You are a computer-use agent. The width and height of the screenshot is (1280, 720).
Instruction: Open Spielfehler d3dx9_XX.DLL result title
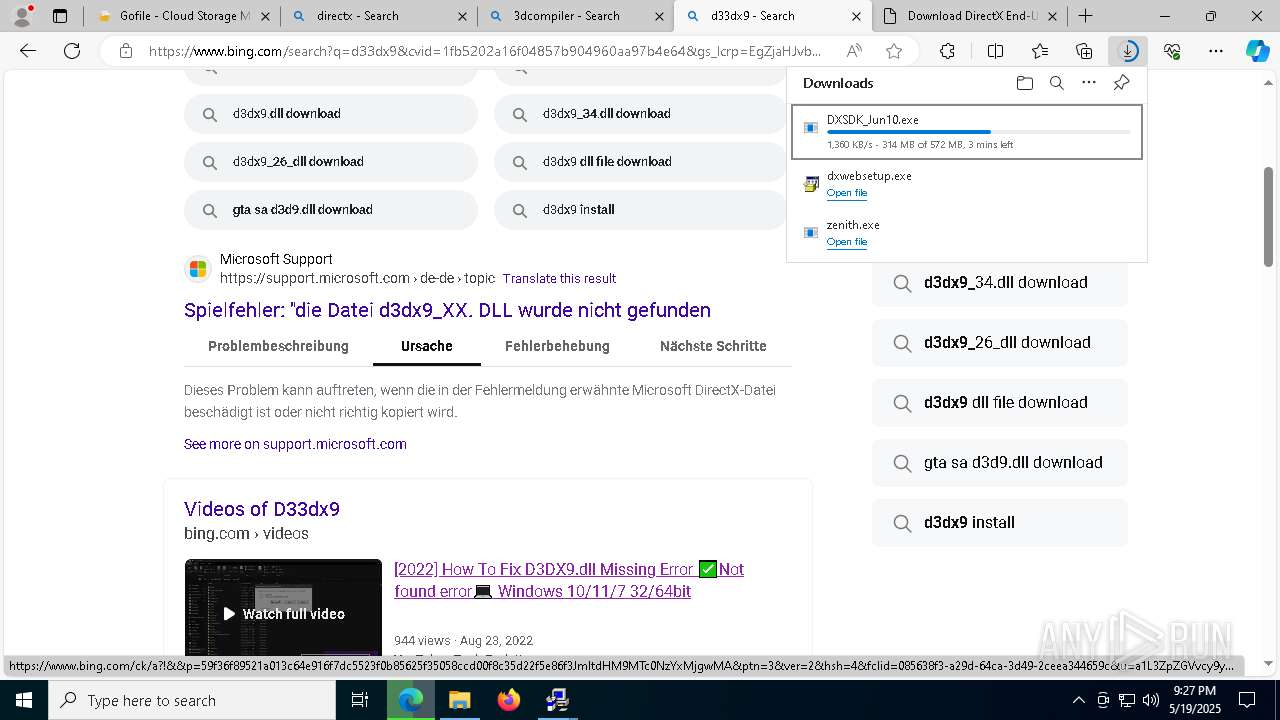(447, 310)
